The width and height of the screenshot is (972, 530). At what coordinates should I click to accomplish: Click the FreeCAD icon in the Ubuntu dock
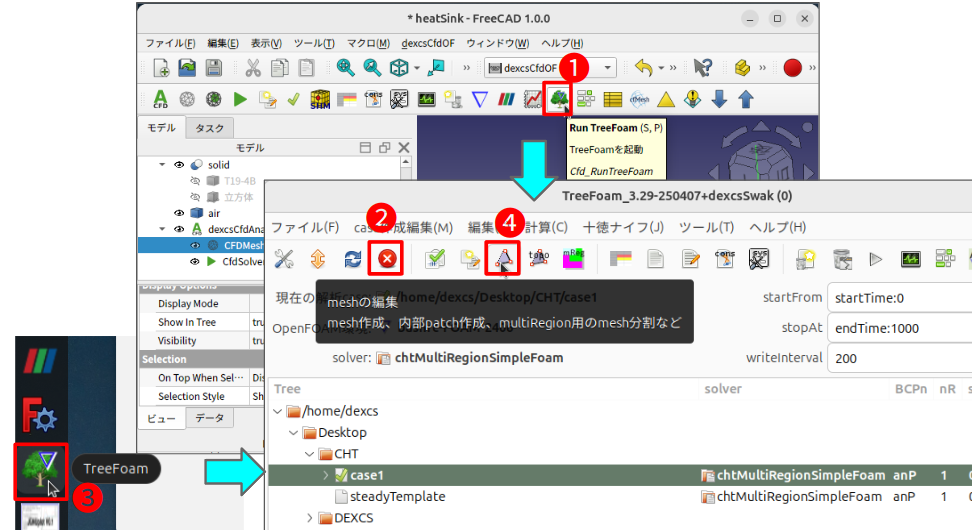point(40,414)
